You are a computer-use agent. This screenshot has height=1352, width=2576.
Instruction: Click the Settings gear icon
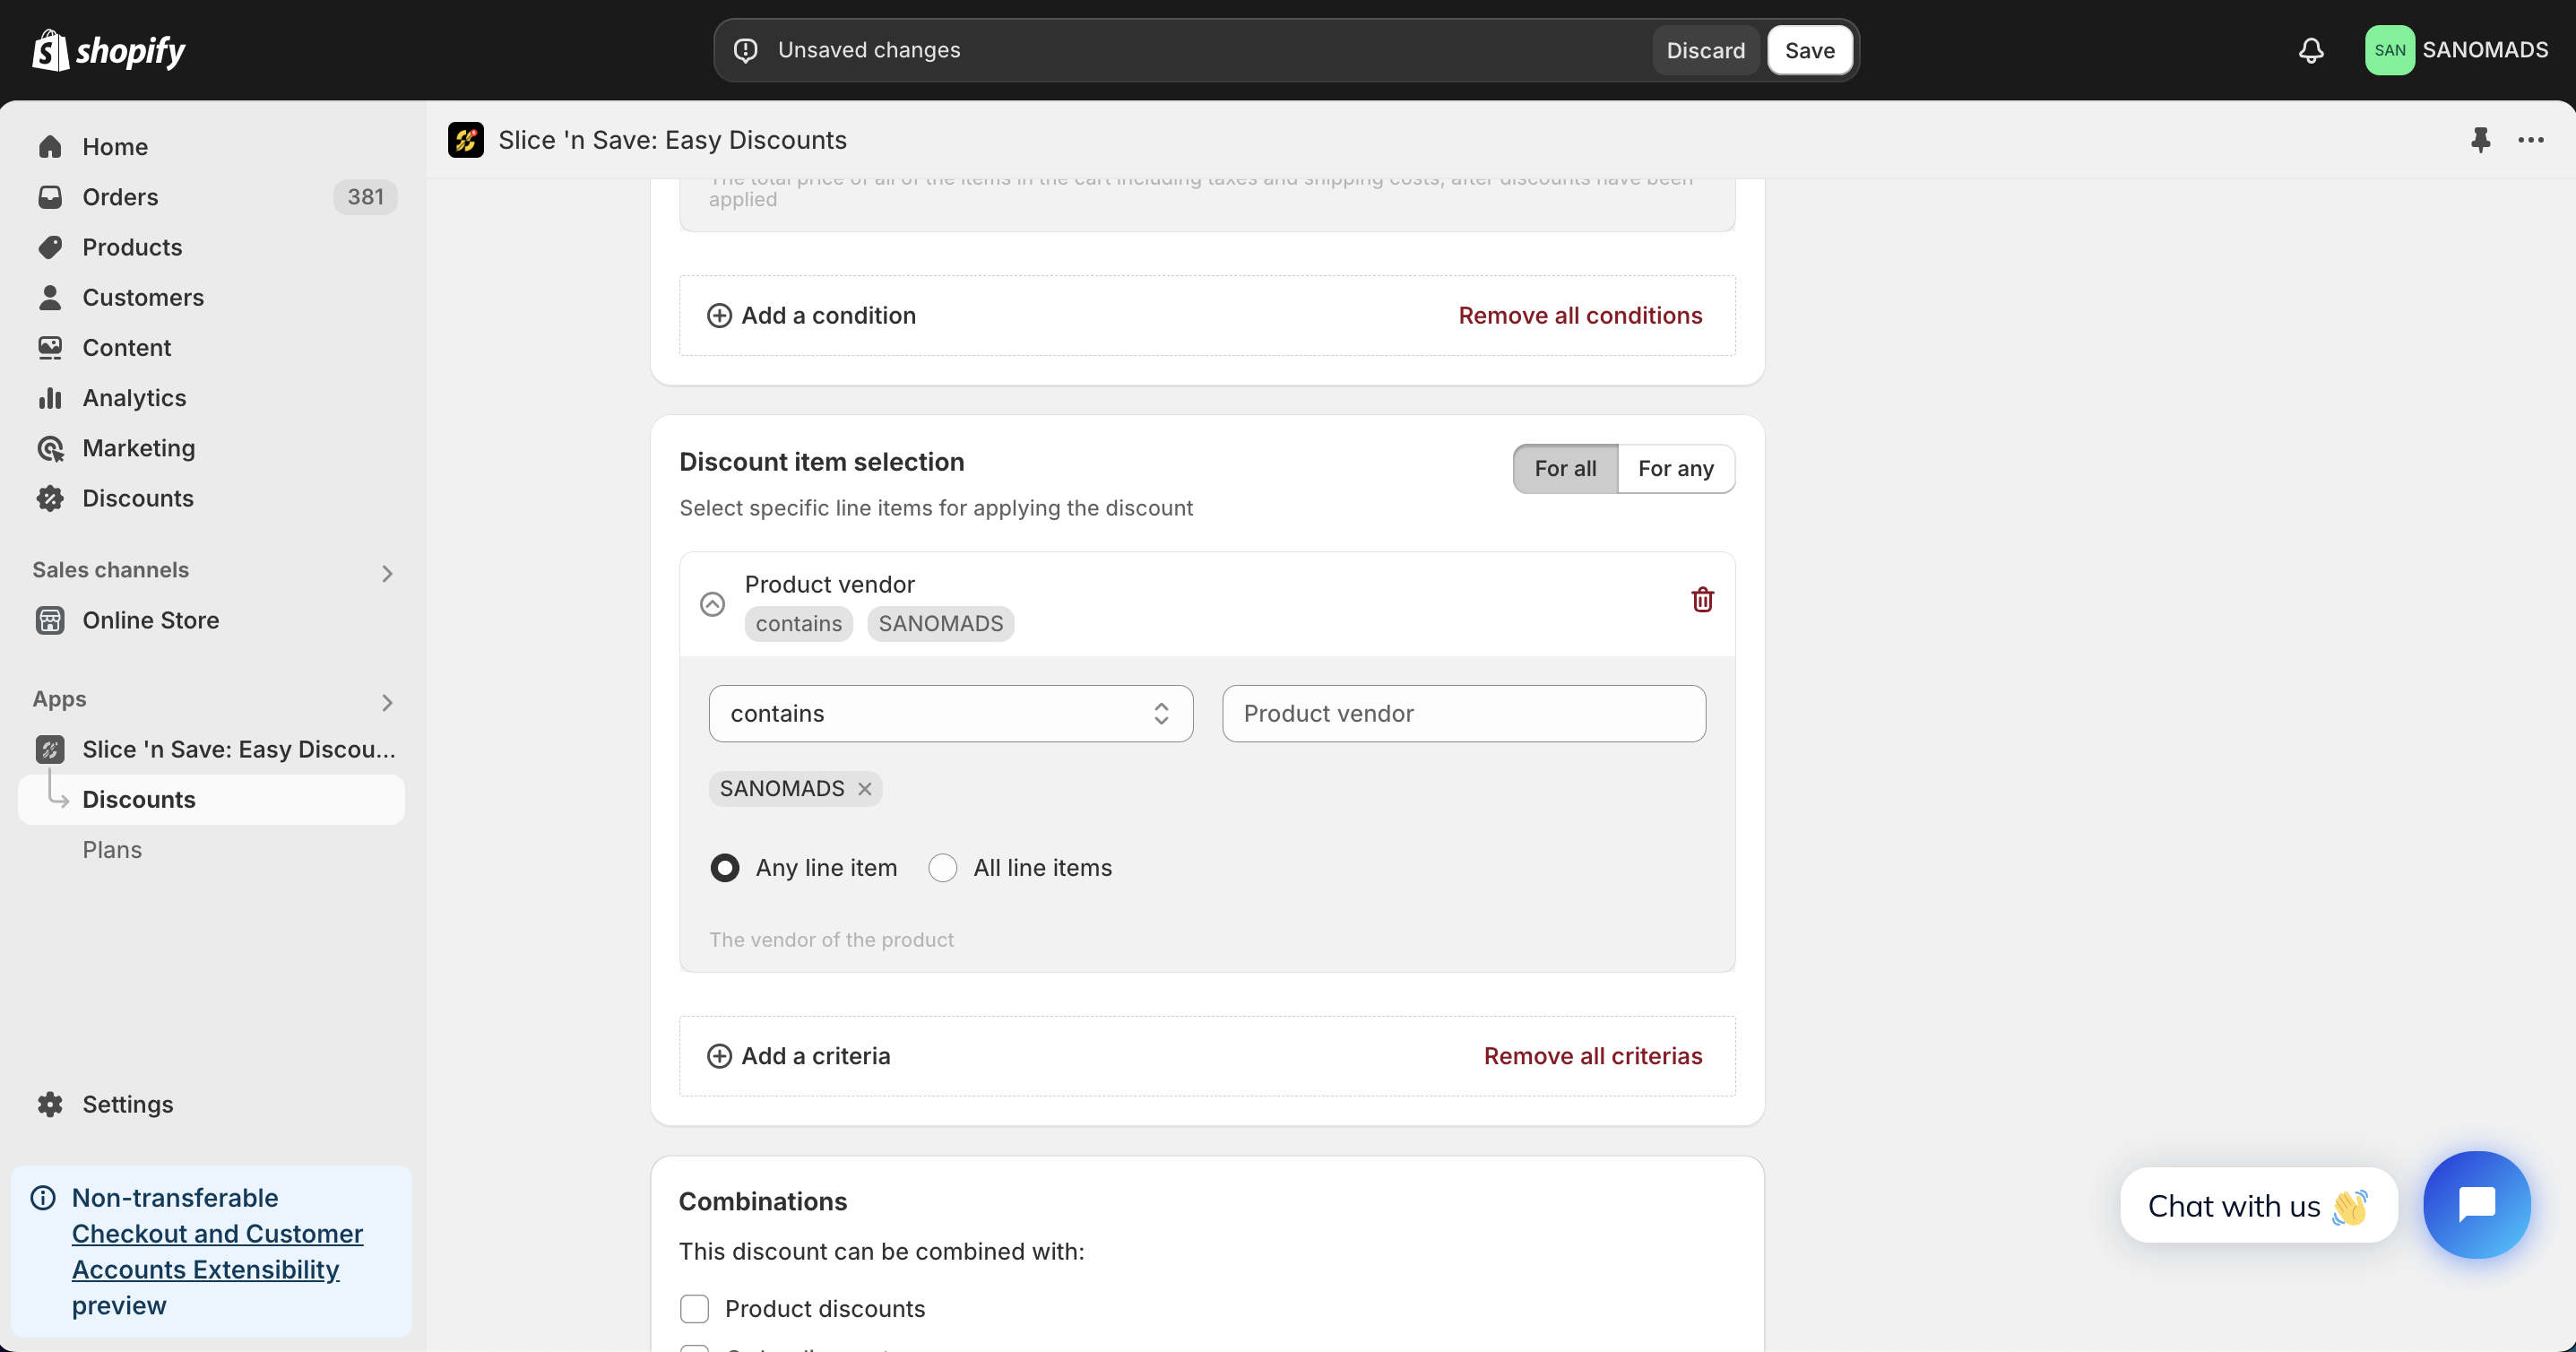pyautogui.click(x=50, y=1104)
